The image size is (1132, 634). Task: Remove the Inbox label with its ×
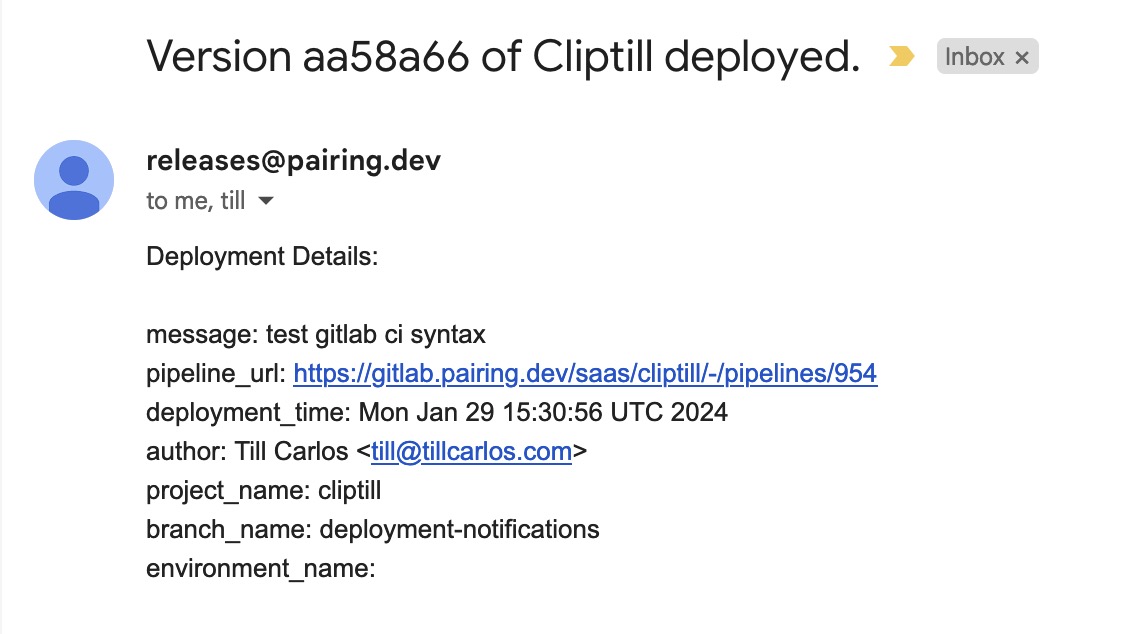coord(1022,58)
